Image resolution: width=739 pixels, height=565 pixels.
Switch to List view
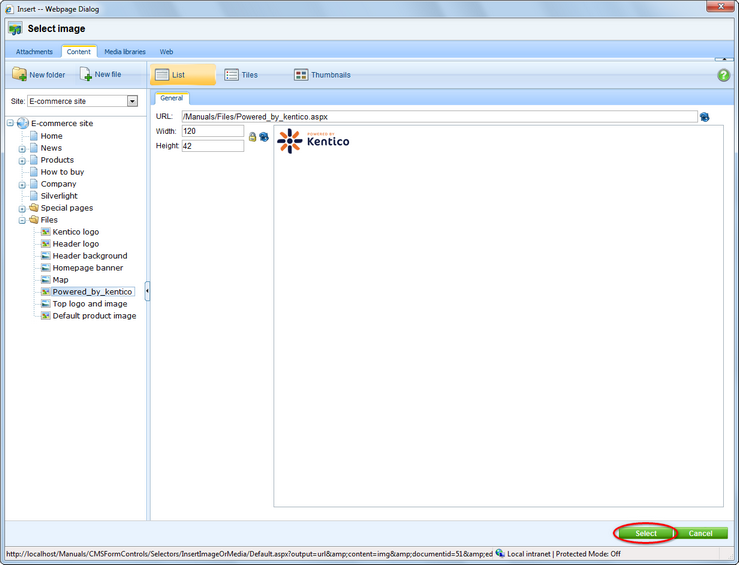183,75
